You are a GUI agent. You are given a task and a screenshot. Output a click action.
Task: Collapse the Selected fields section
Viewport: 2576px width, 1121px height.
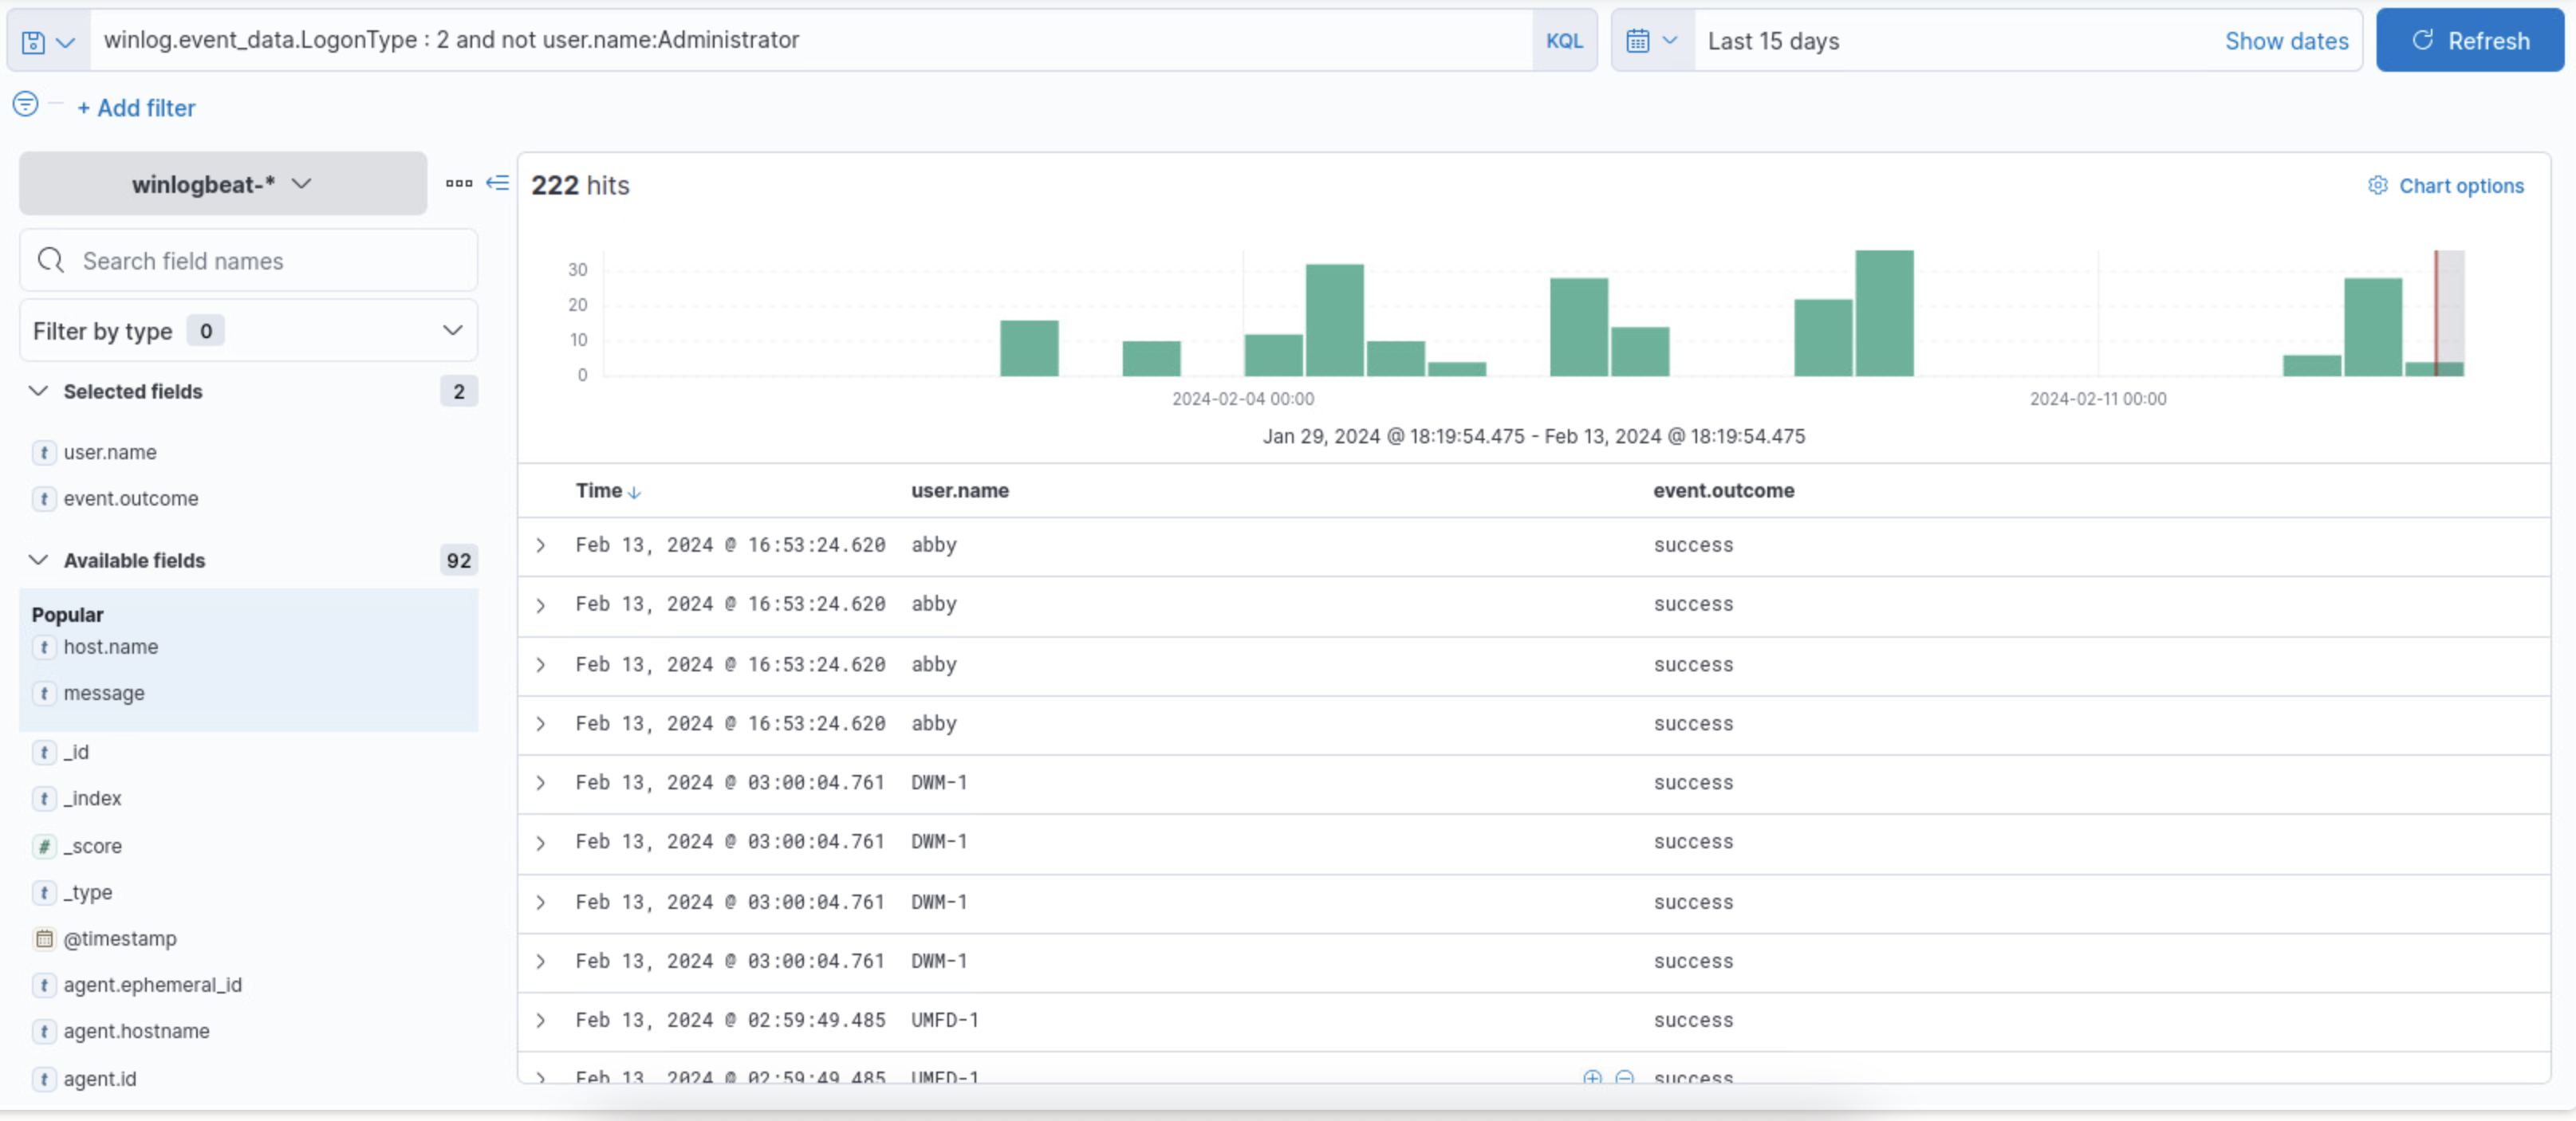pos(38,391)
